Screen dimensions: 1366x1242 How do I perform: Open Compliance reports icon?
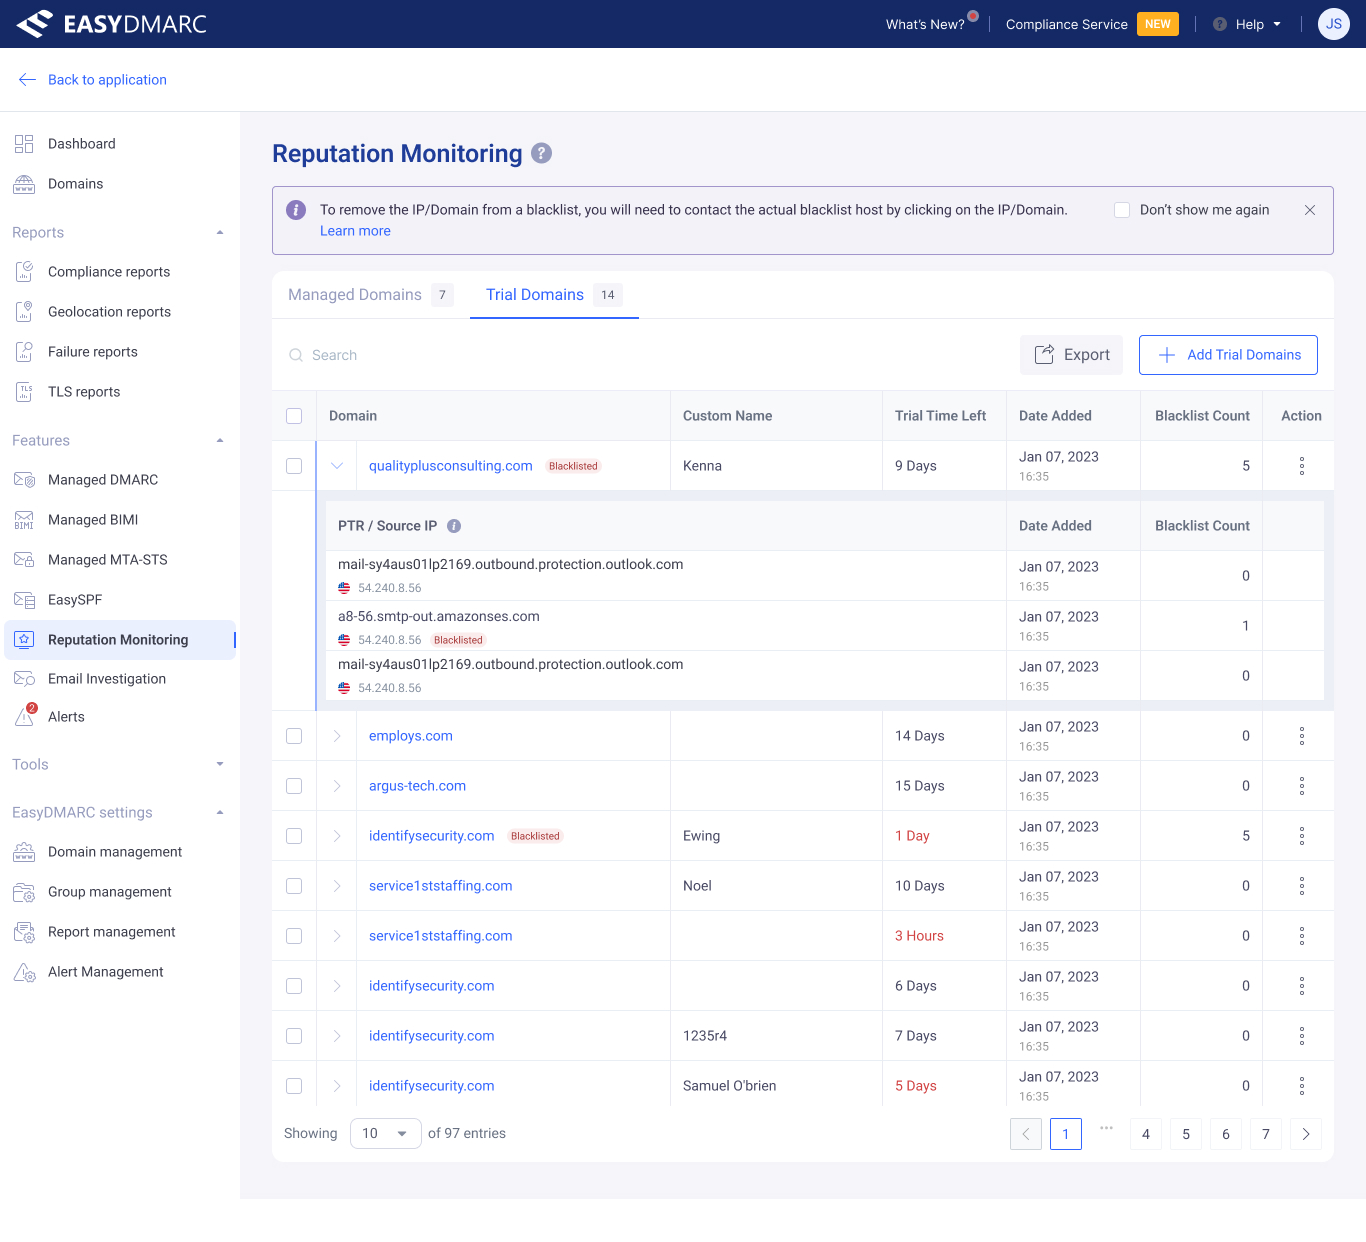pyautogui.click(x=24, y=272)
